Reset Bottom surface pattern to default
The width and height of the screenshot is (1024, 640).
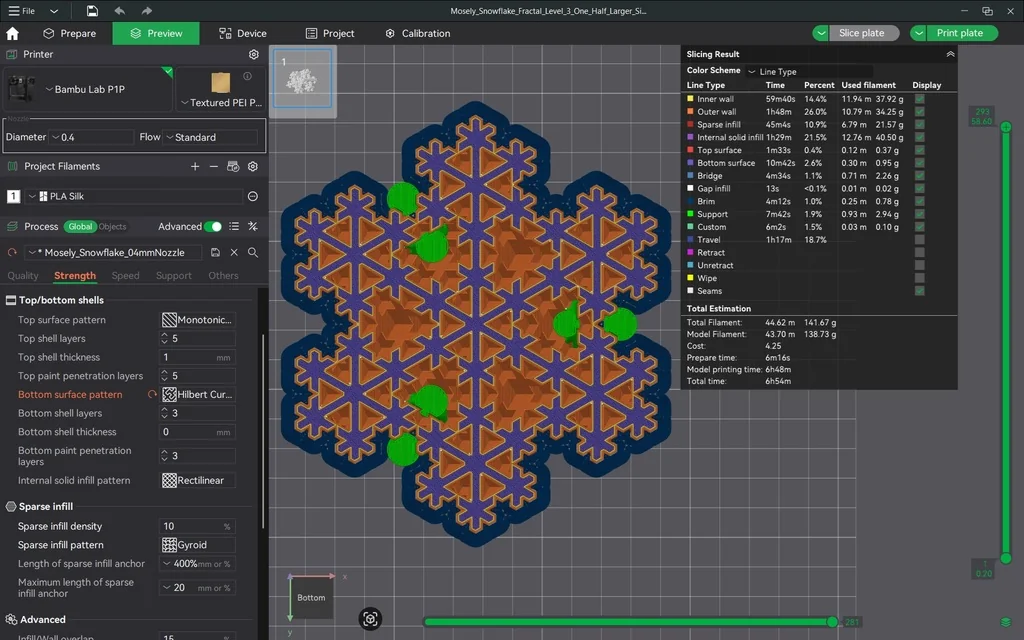click(x=152, y=395)
